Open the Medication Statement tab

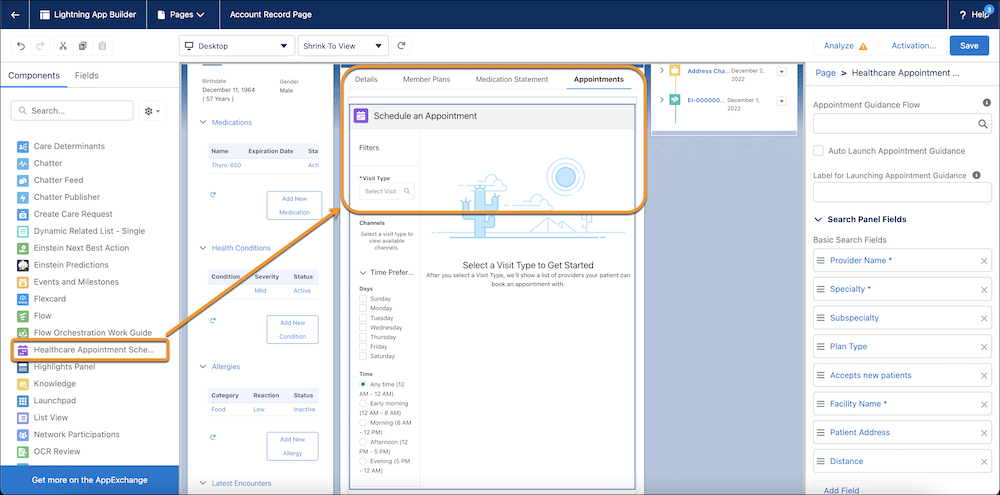coord(512,80)
